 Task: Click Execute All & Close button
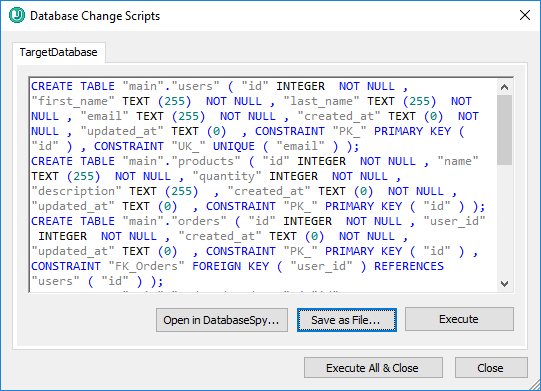(373, 368)
